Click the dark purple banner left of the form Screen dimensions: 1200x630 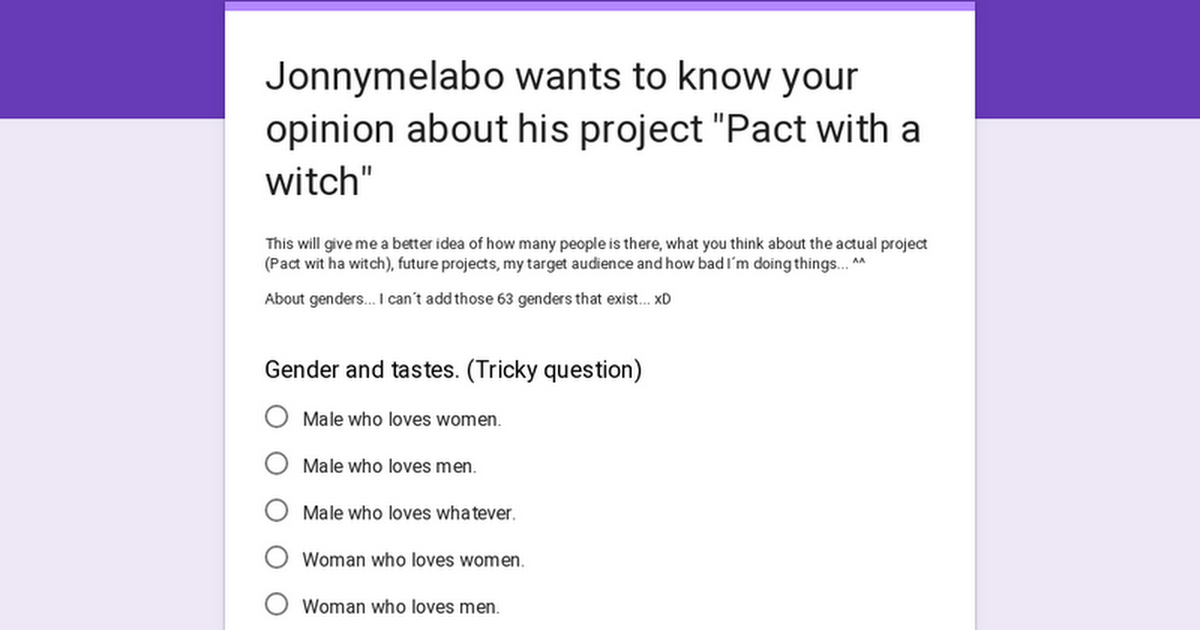pyautogui.click(x=112, y=59)
